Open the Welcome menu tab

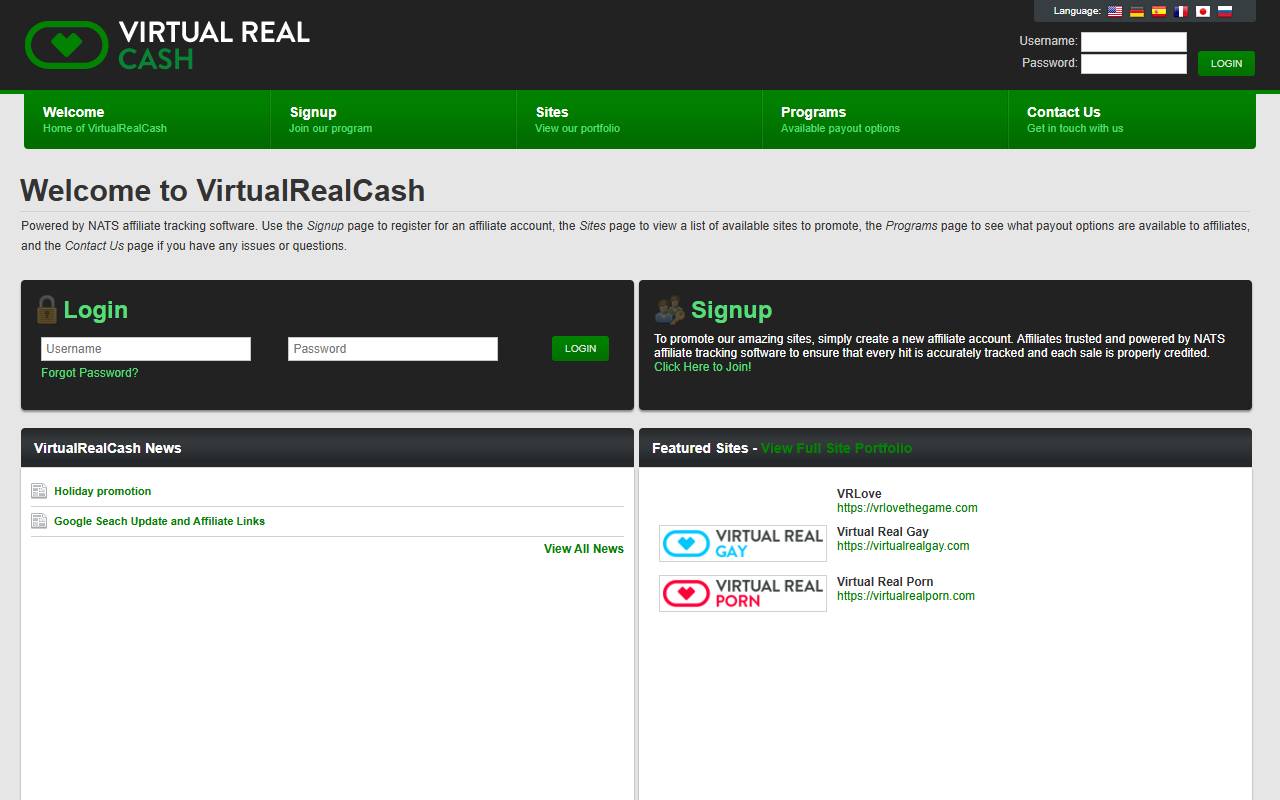tap(147, 119)
